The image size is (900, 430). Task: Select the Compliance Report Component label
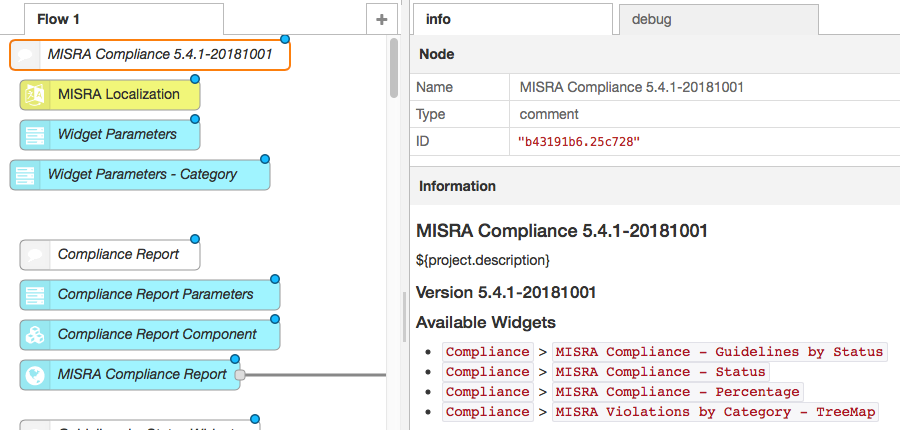(157, 334)
